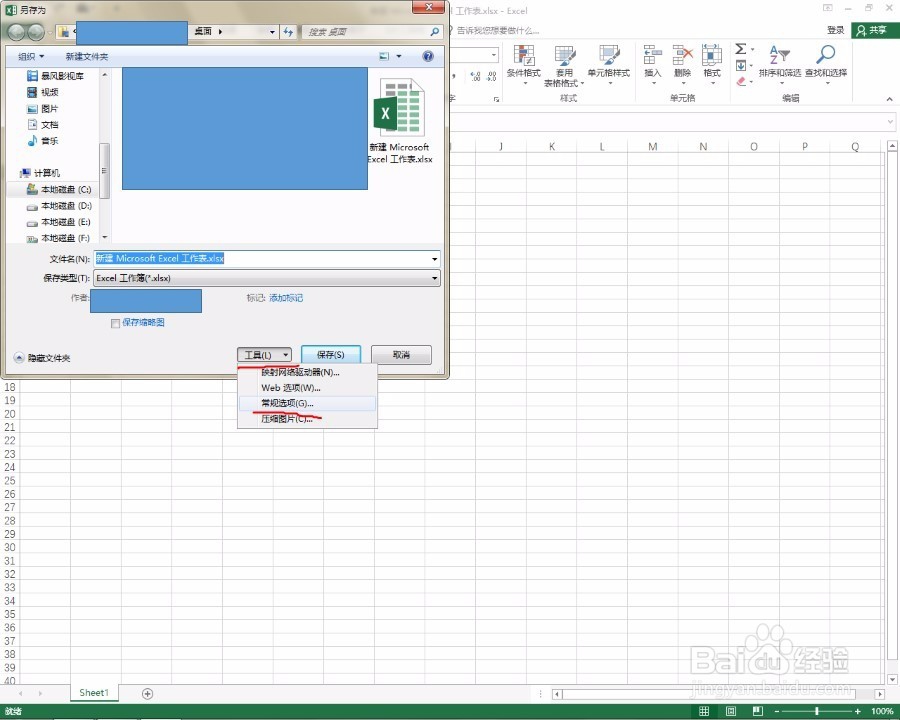Click the Cancel (取消) button
The height and width of the screenshot is (720, 900).
[401, 355]
